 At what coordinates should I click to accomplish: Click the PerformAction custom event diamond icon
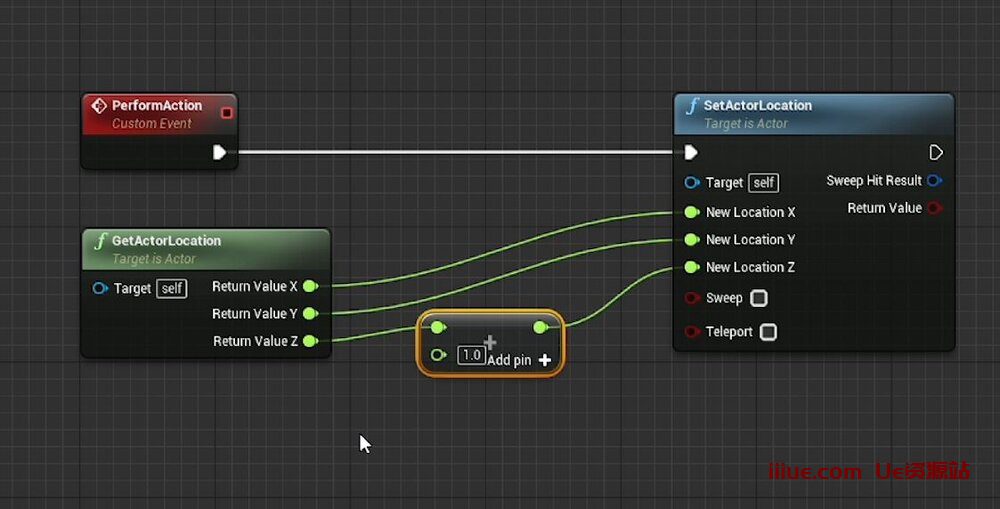pos(99,106)
